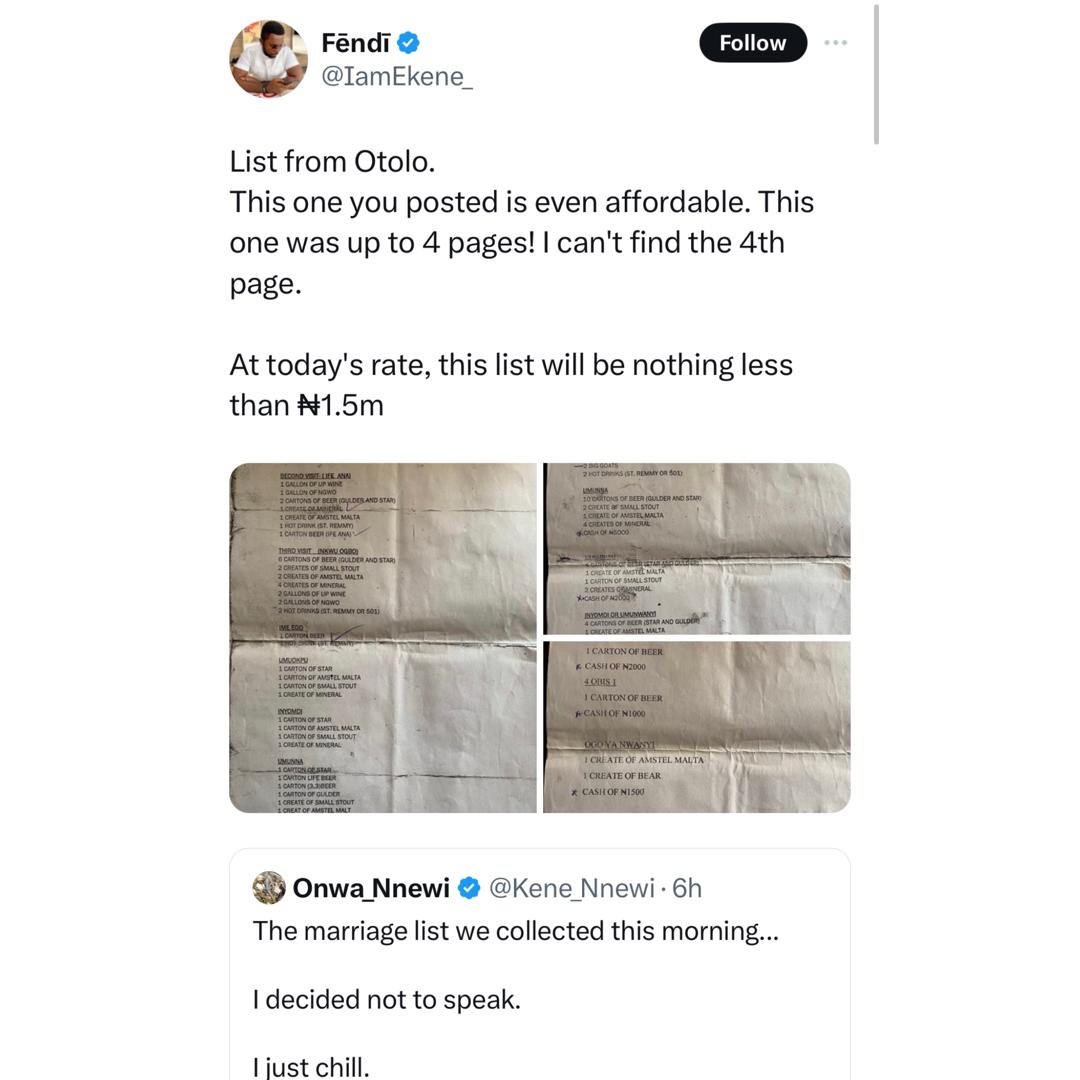This screenshot has height=1080, width=1080.
Task: Open the bottom-right 'Cash of ₦2000' photo
Action: pyautogui.click(x=697, y=727)
